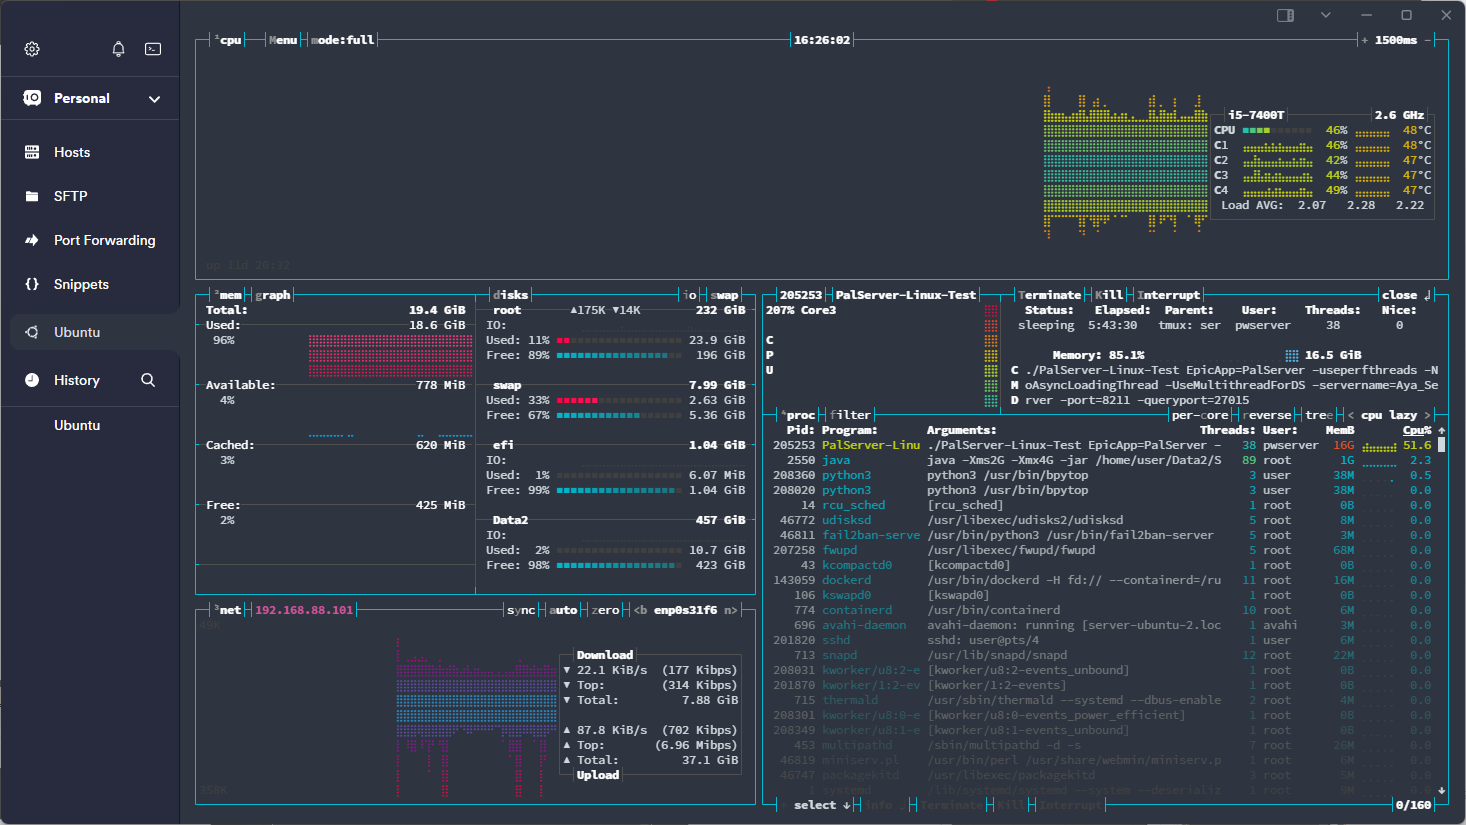Image resolution: width=1466 pixels, height=825 pixels.
Task: Open notifications bell icon
Action: pos(118,49)
